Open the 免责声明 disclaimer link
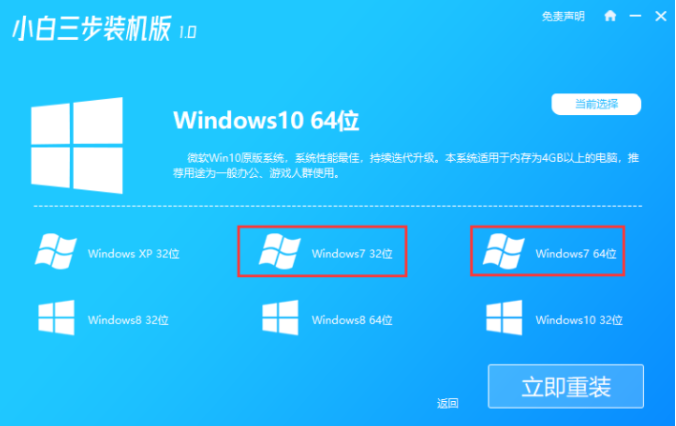Image resolution: width=676 pixels, height=426 pixels. pos(563,16)
